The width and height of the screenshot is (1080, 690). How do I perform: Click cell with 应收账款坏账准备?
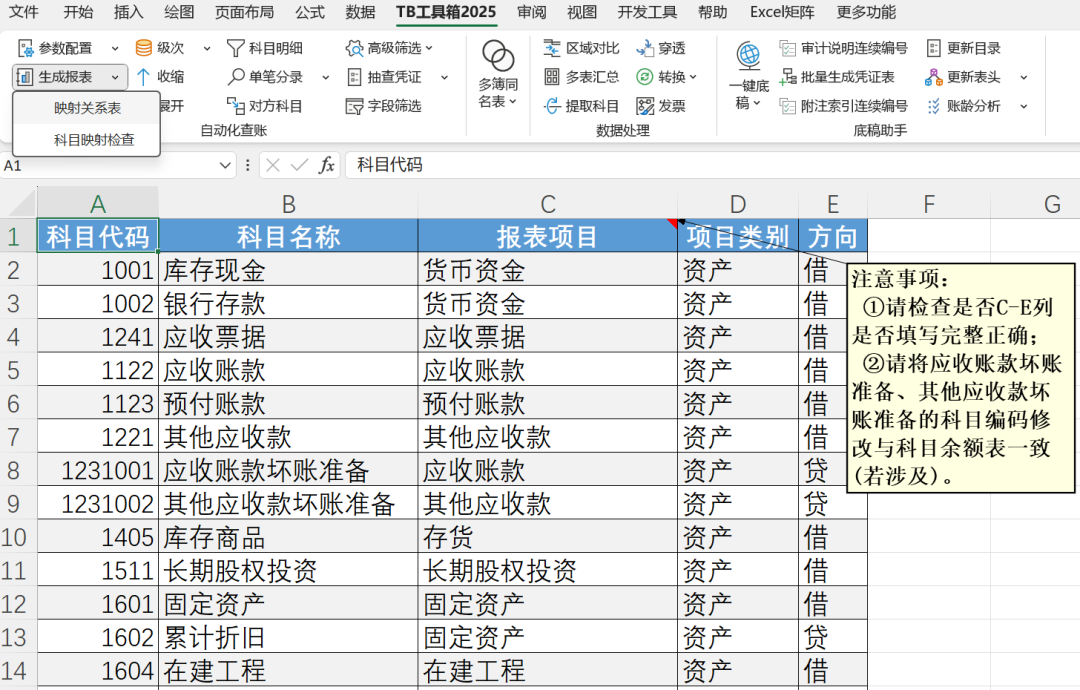pyautogui.click(x=289, y=471)
